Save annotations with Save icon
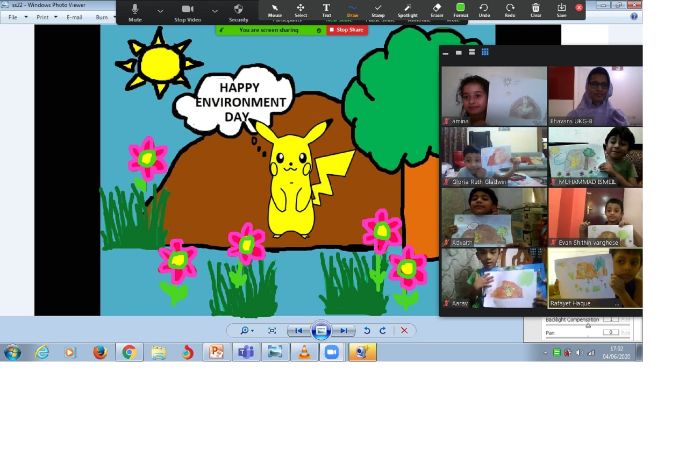This screenshot has width=700, height=449. tap(561, 11)
